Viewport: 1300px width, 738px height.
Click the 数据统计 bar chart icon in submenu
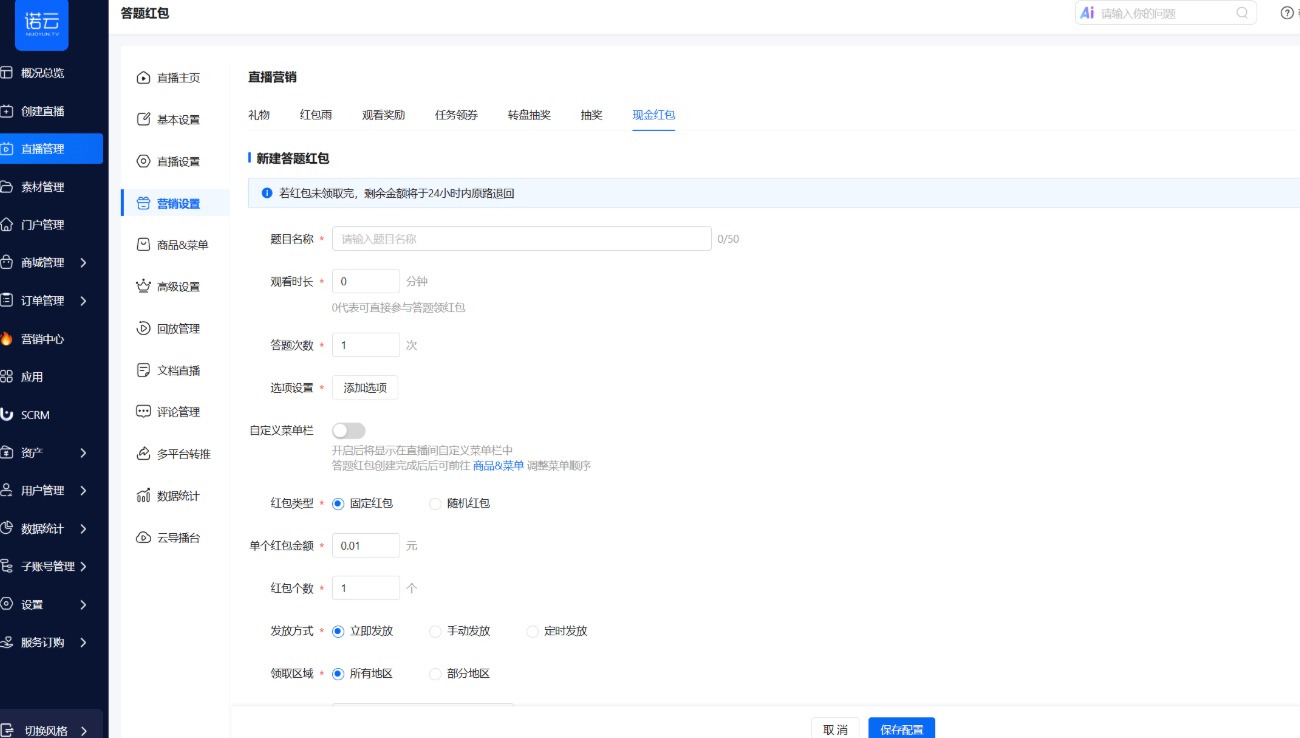(x=143, y=496)
